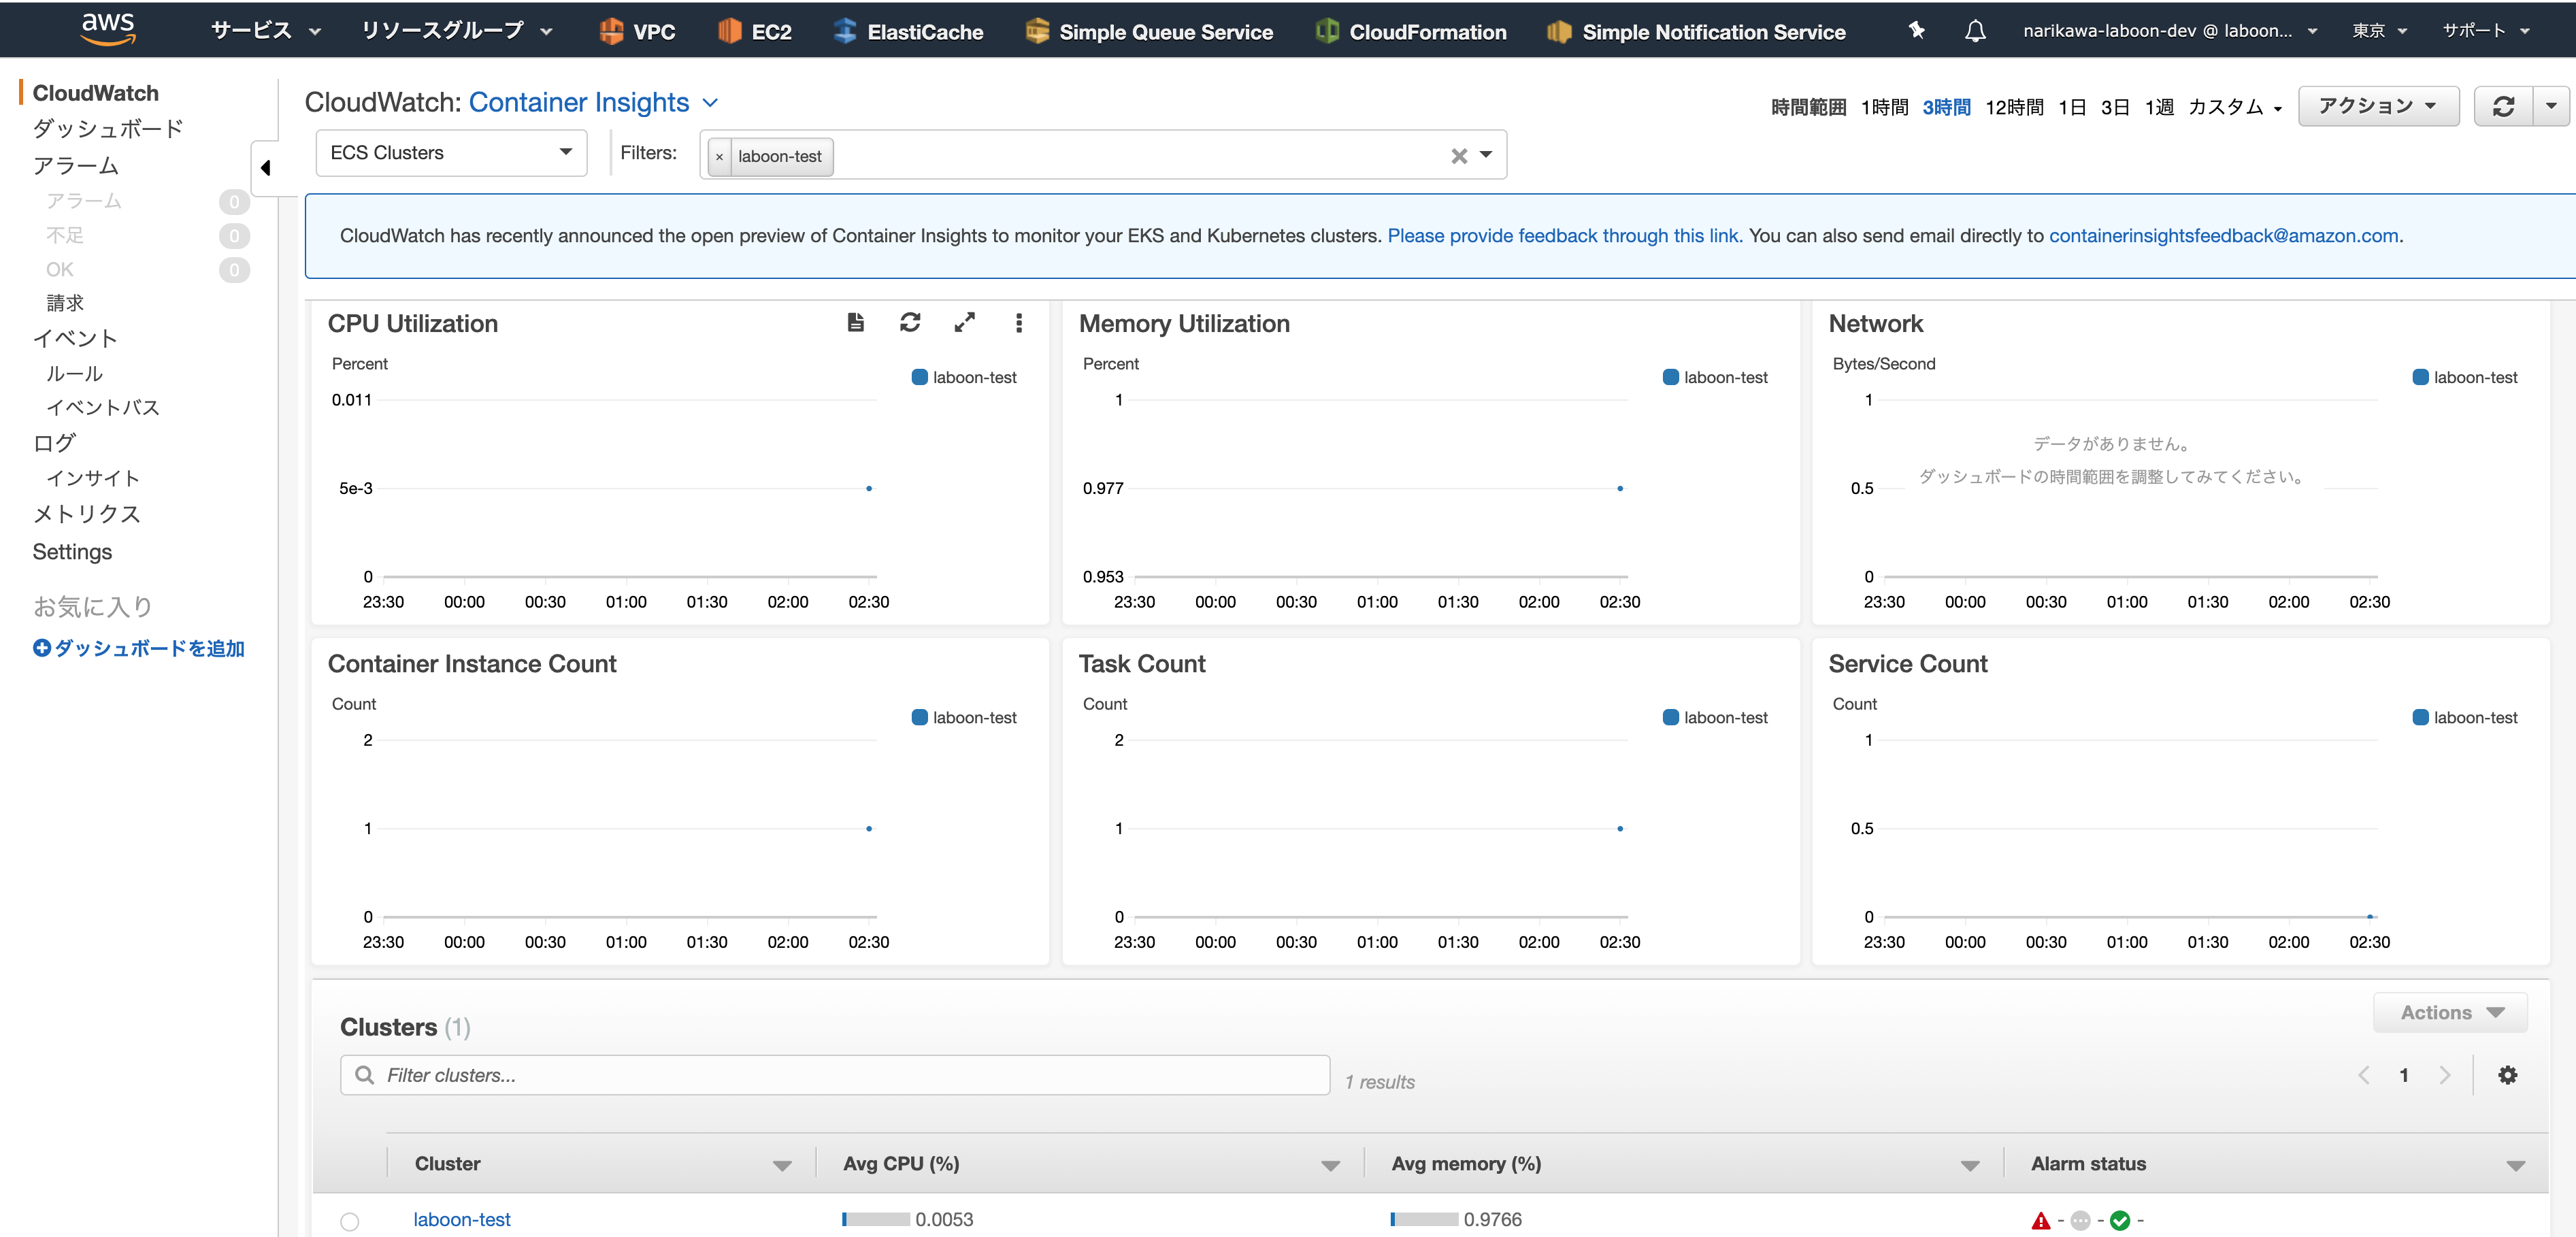2576x1237 pixels.
Task: Open メトリクス in the sidebar
Action: coord(86,514)
